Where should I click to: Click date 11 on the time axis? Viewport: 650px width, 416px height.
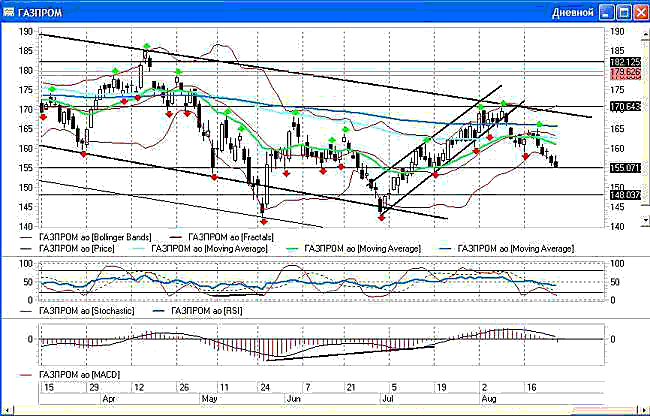click(223, 388)
